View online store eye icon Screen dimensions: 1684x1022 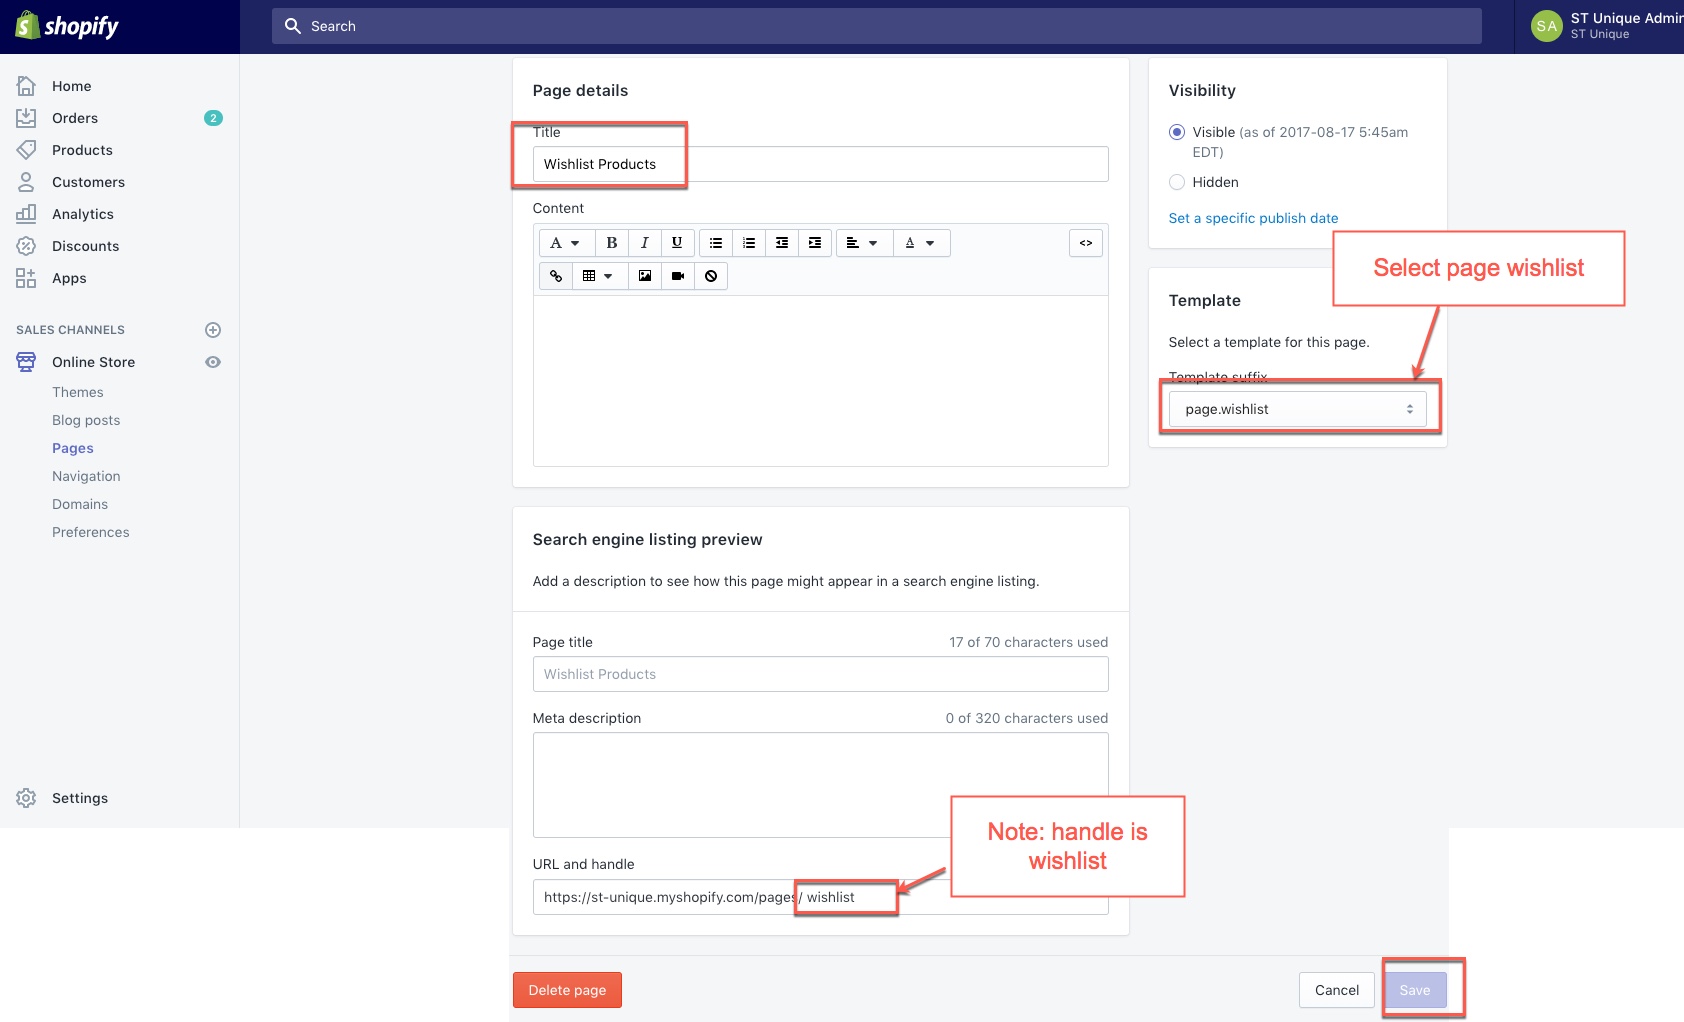(213, 362)
